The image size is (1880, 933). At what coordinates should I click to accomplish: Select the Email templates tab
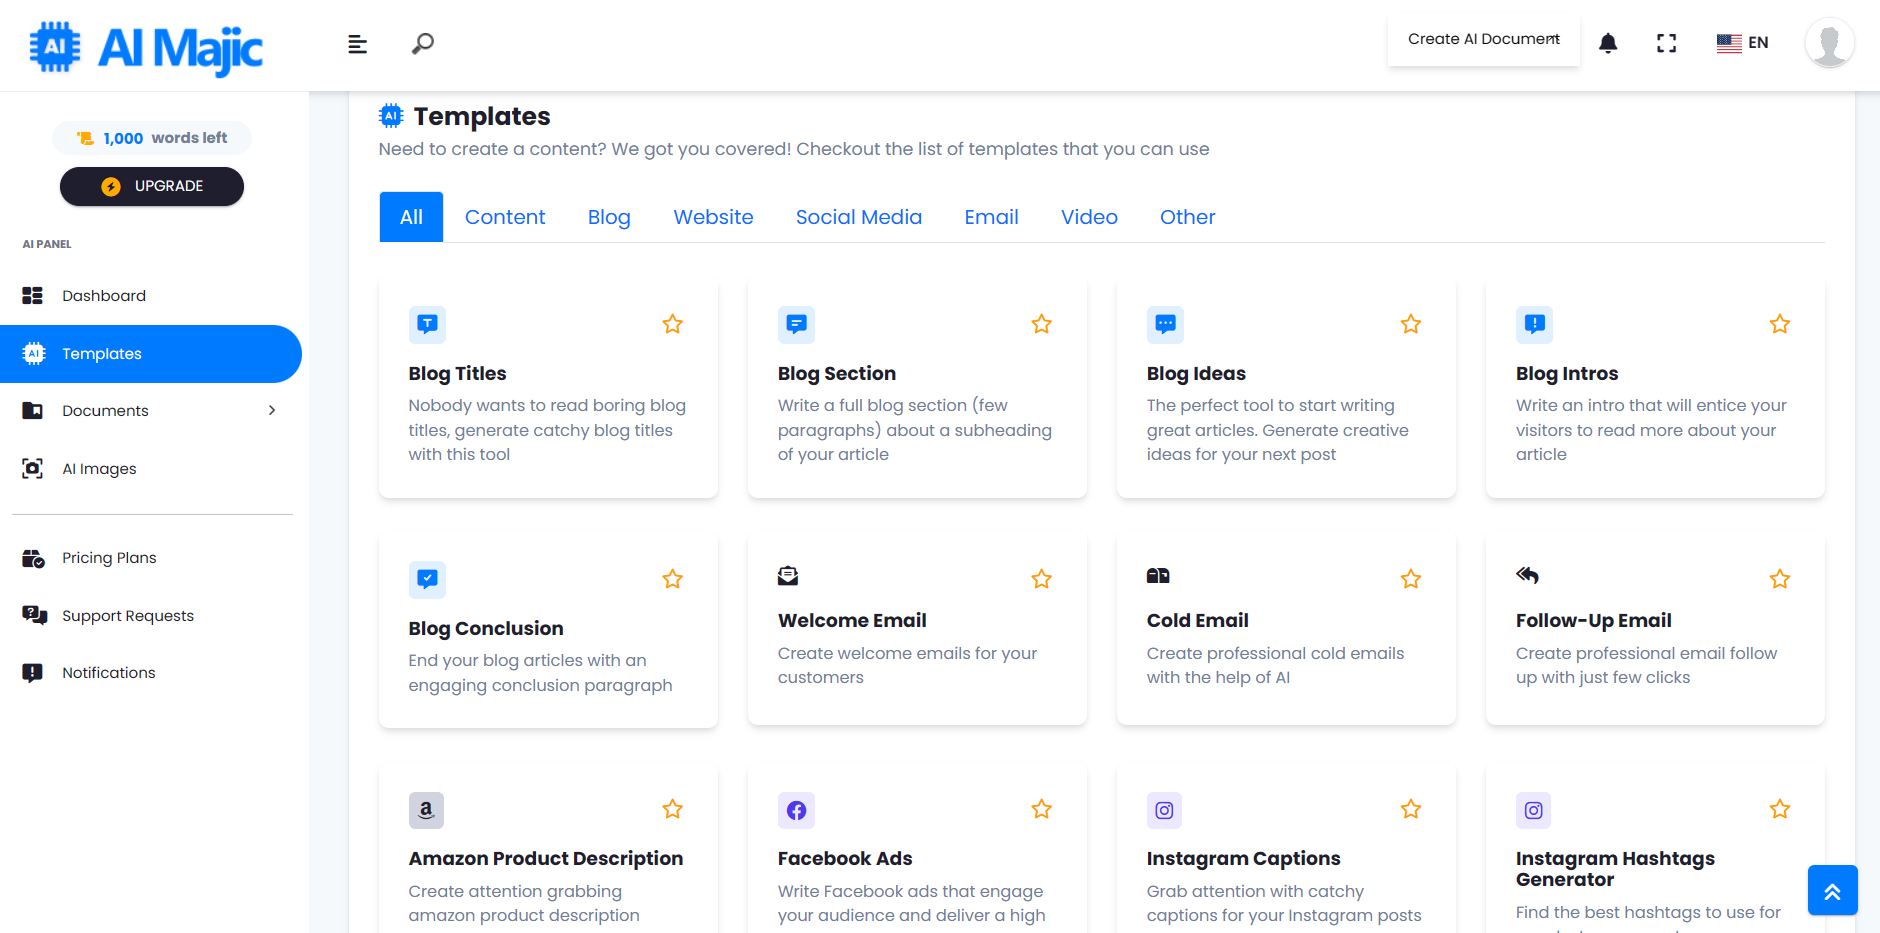tap(990, 217)
